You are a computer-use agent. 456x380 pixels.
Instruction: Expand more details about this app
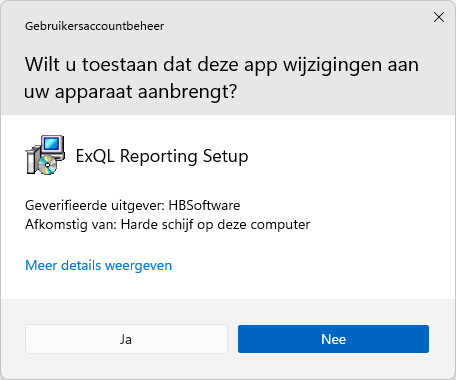[x=99, y=266]
